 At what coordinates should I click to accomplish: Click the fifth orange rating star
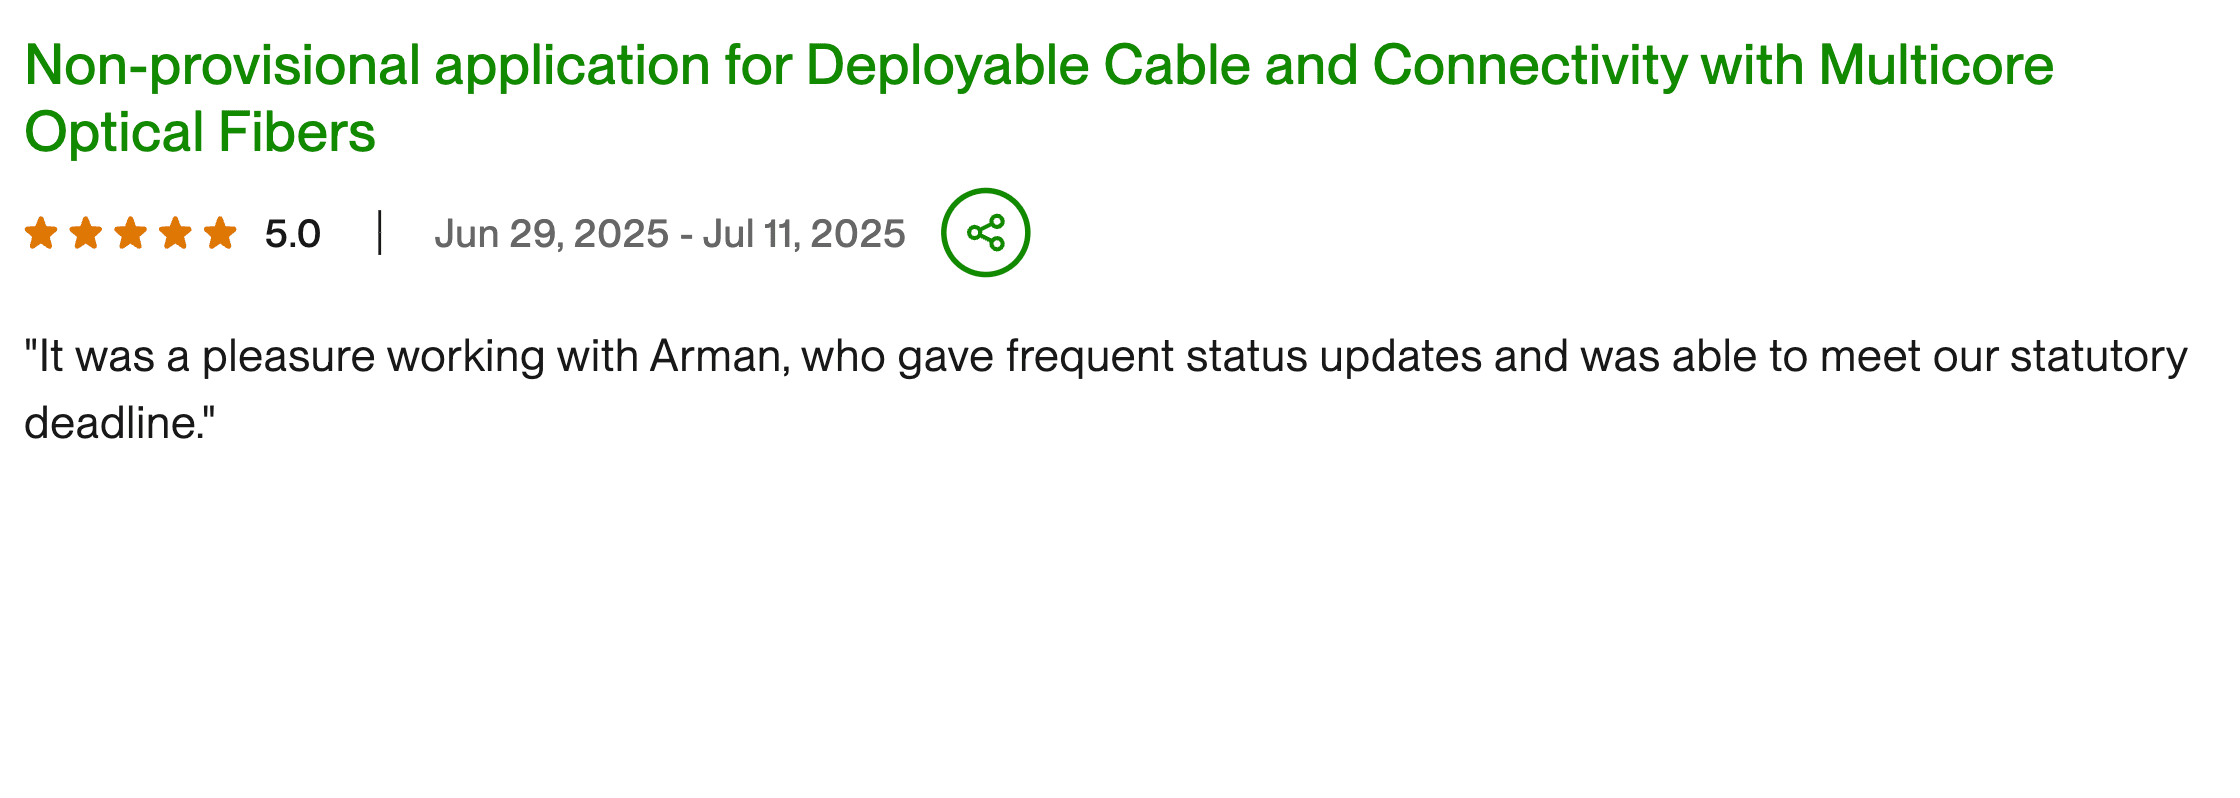pos(220,234)
